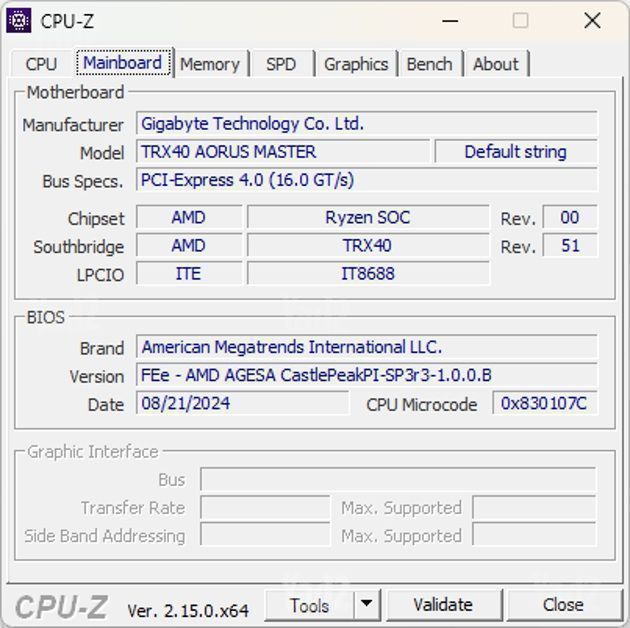Click the Southbridge Rev. value 51
This screenshot has height=628, width=630.
(x=570, y=245)
